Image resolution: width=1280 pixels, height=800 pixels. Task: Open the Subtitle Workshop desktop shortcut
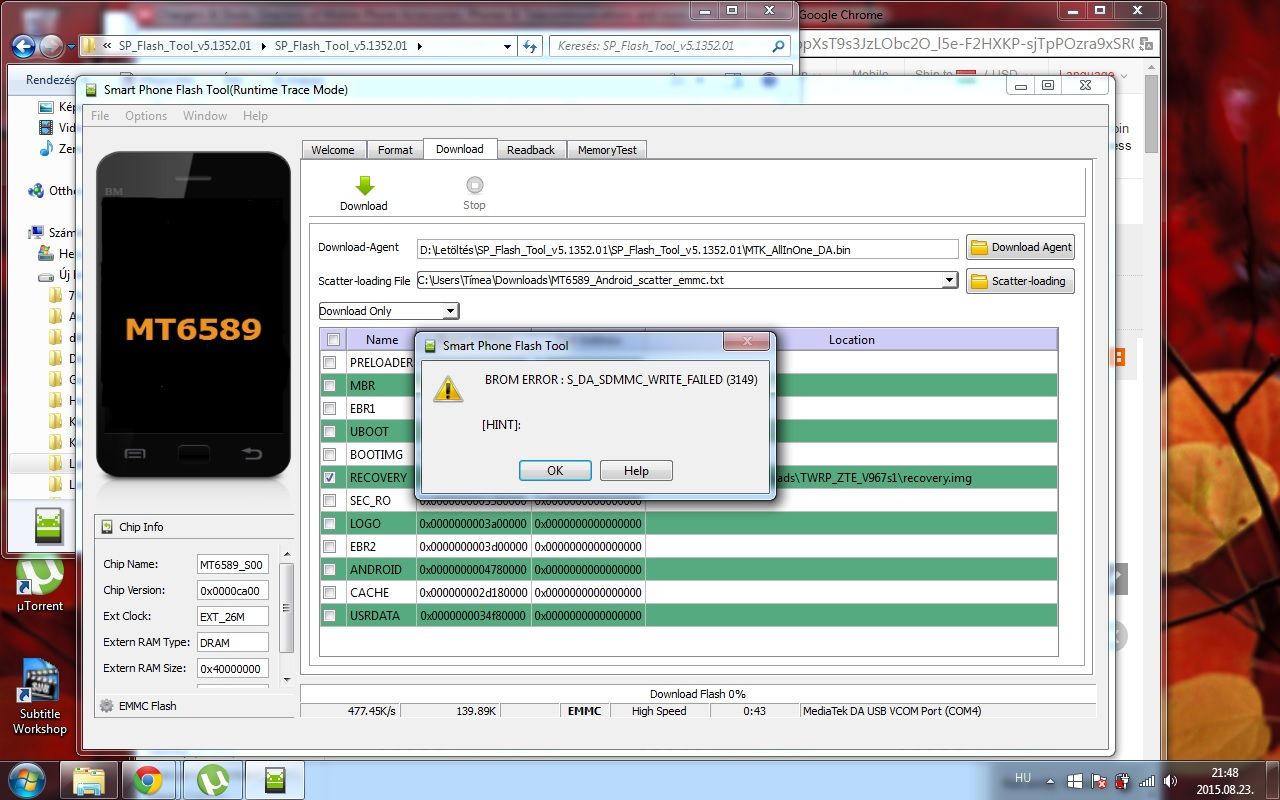40,696
